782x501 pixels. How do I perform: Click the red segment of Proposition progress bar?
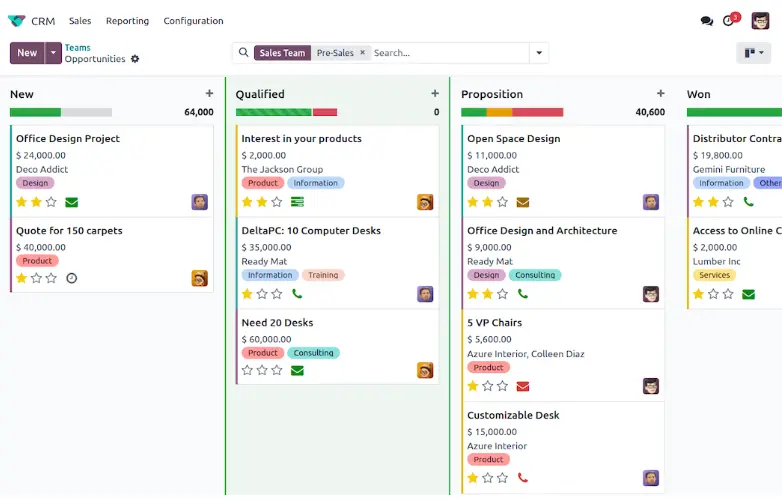point(537,112)
